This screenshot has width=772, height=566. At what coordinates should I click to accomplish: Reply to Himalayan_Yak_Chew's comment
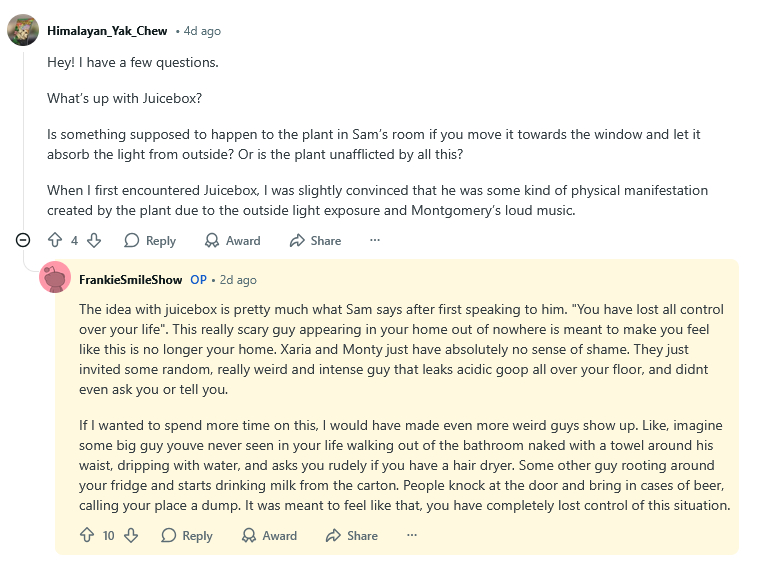pos(150,241)
